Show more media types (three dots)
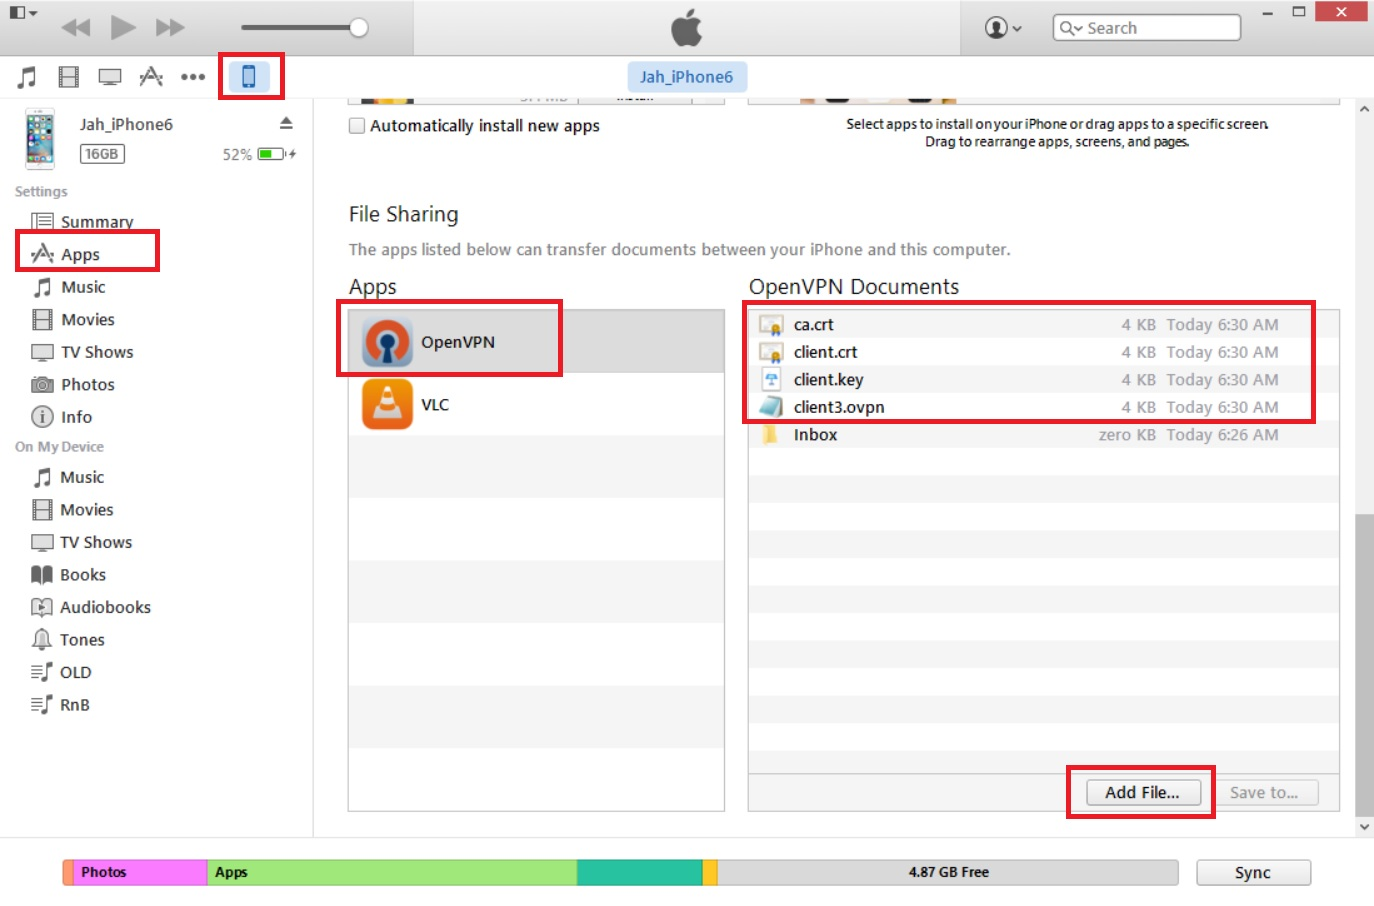 193,77
